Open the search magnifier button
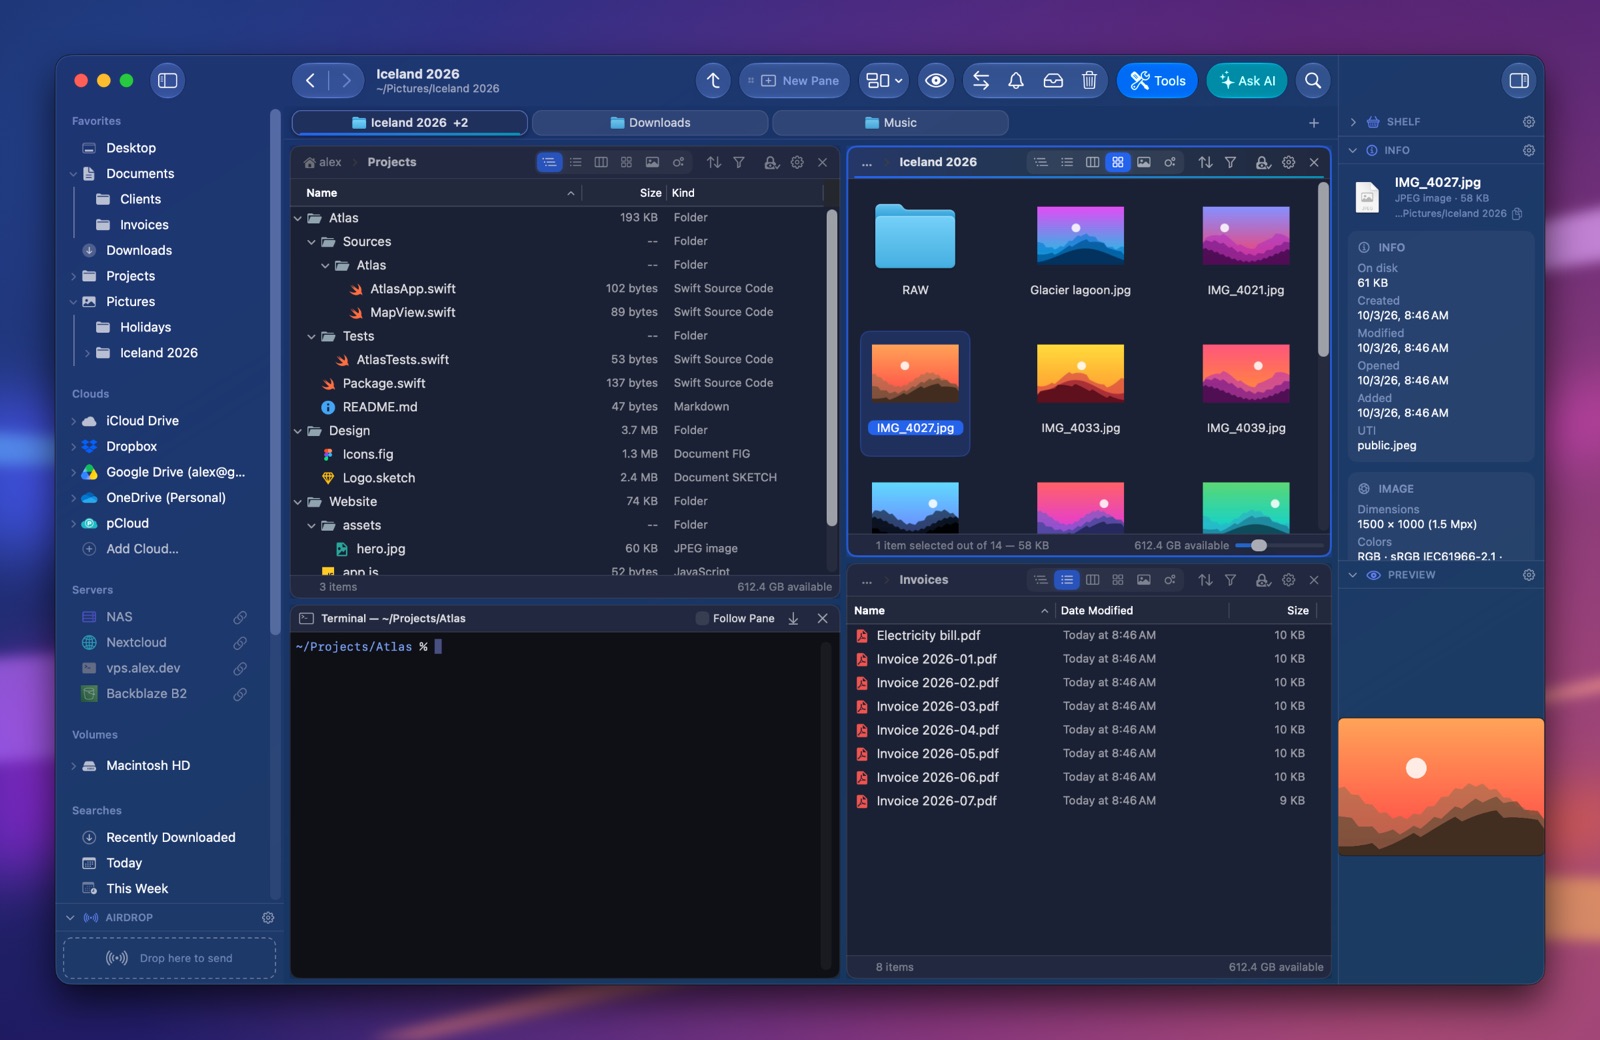1600x1040 pixels. (x=1313, y=81)
